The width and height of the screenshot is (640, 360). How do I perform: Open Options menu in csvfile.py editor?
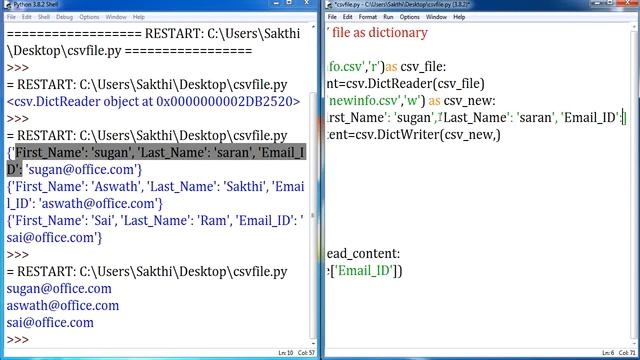409,17
